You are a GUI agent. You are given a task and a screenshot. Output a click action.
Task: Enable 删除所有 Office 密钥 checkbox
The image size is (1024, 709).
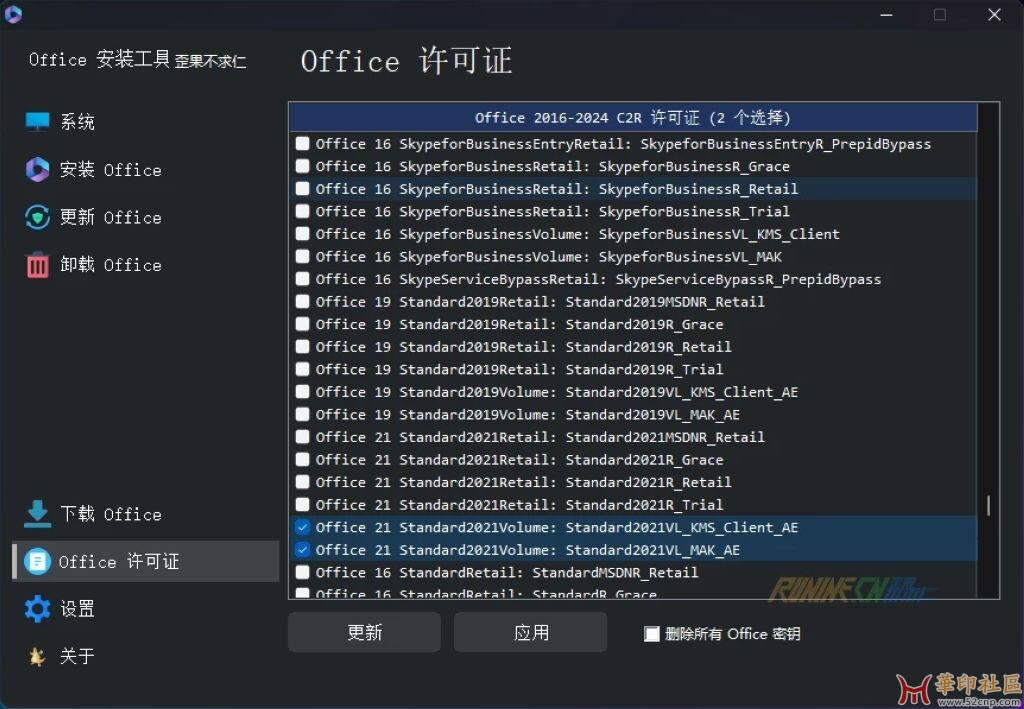tap(652, 634)
